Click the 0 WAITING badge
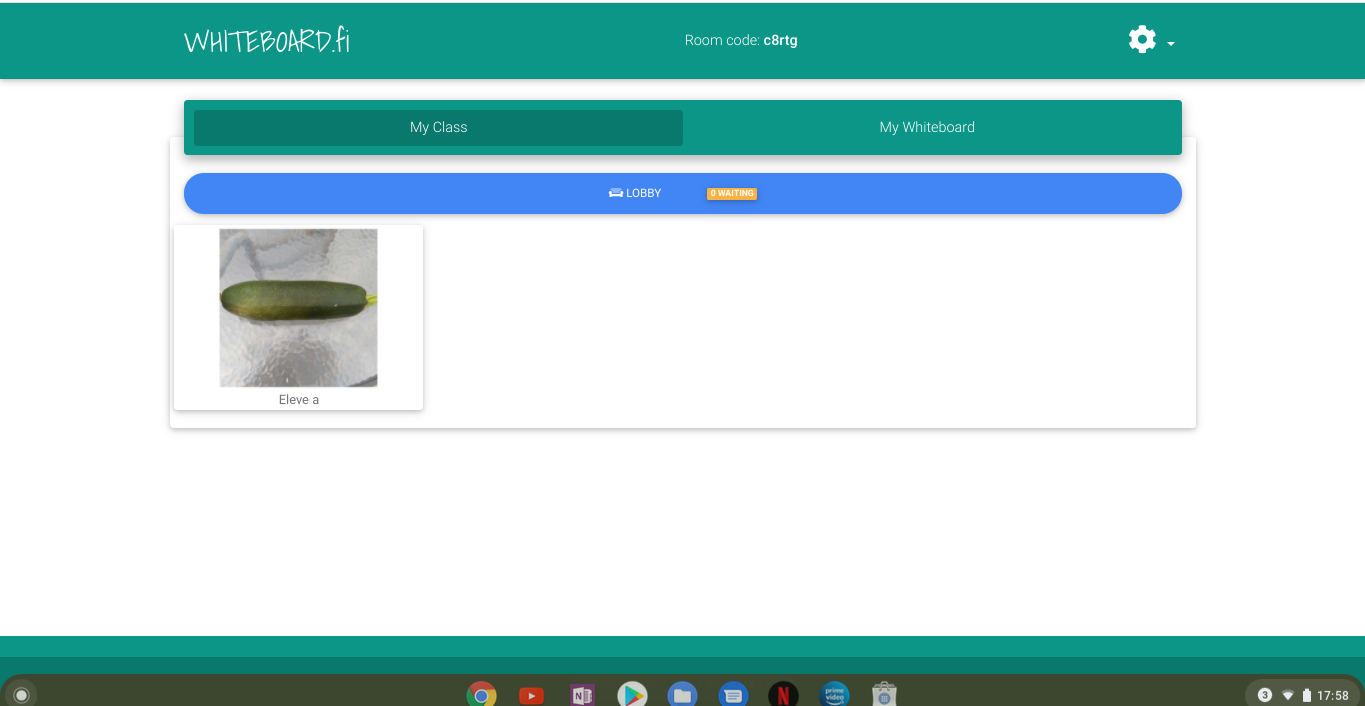The image size is (1365, 706). (731, 193)
